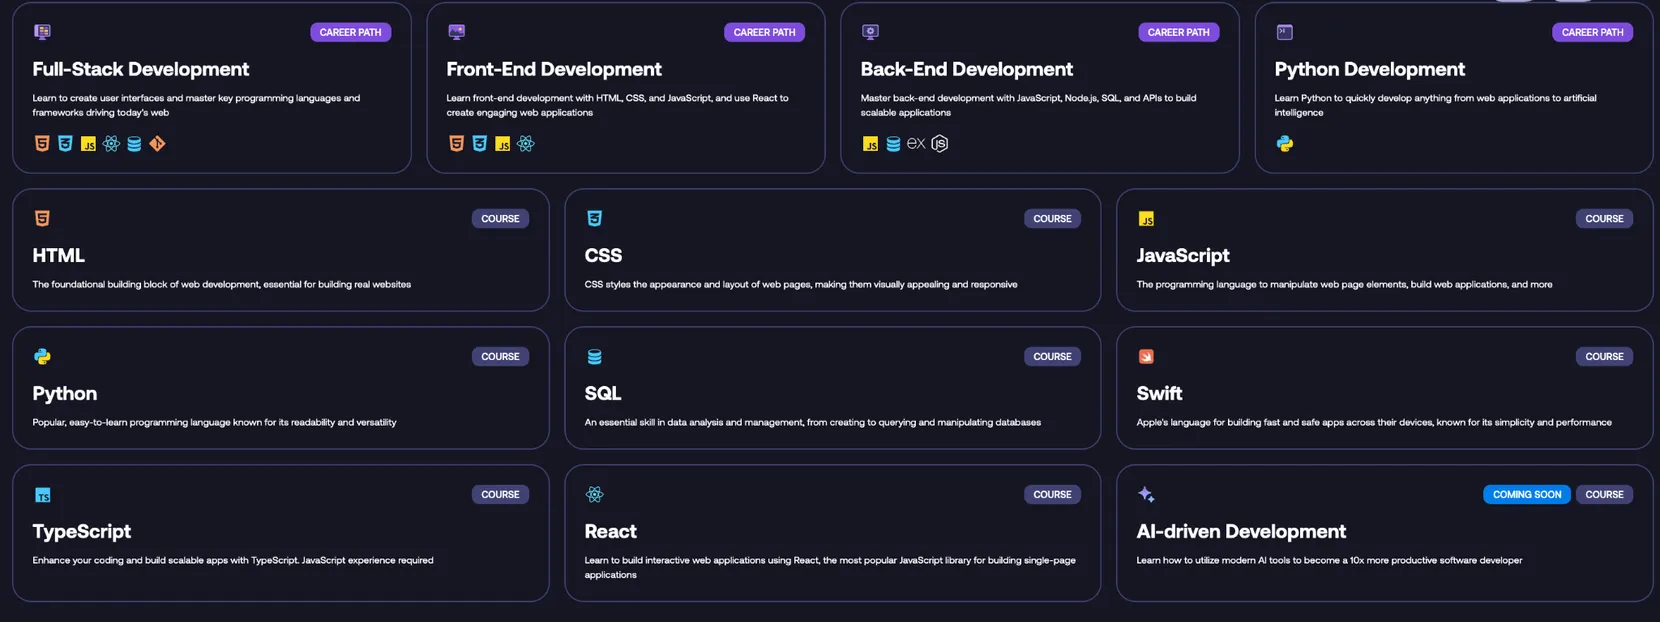1660x622 pixels.
Task: Click the Python logo under Python Development description
Action: [1285, 144]
